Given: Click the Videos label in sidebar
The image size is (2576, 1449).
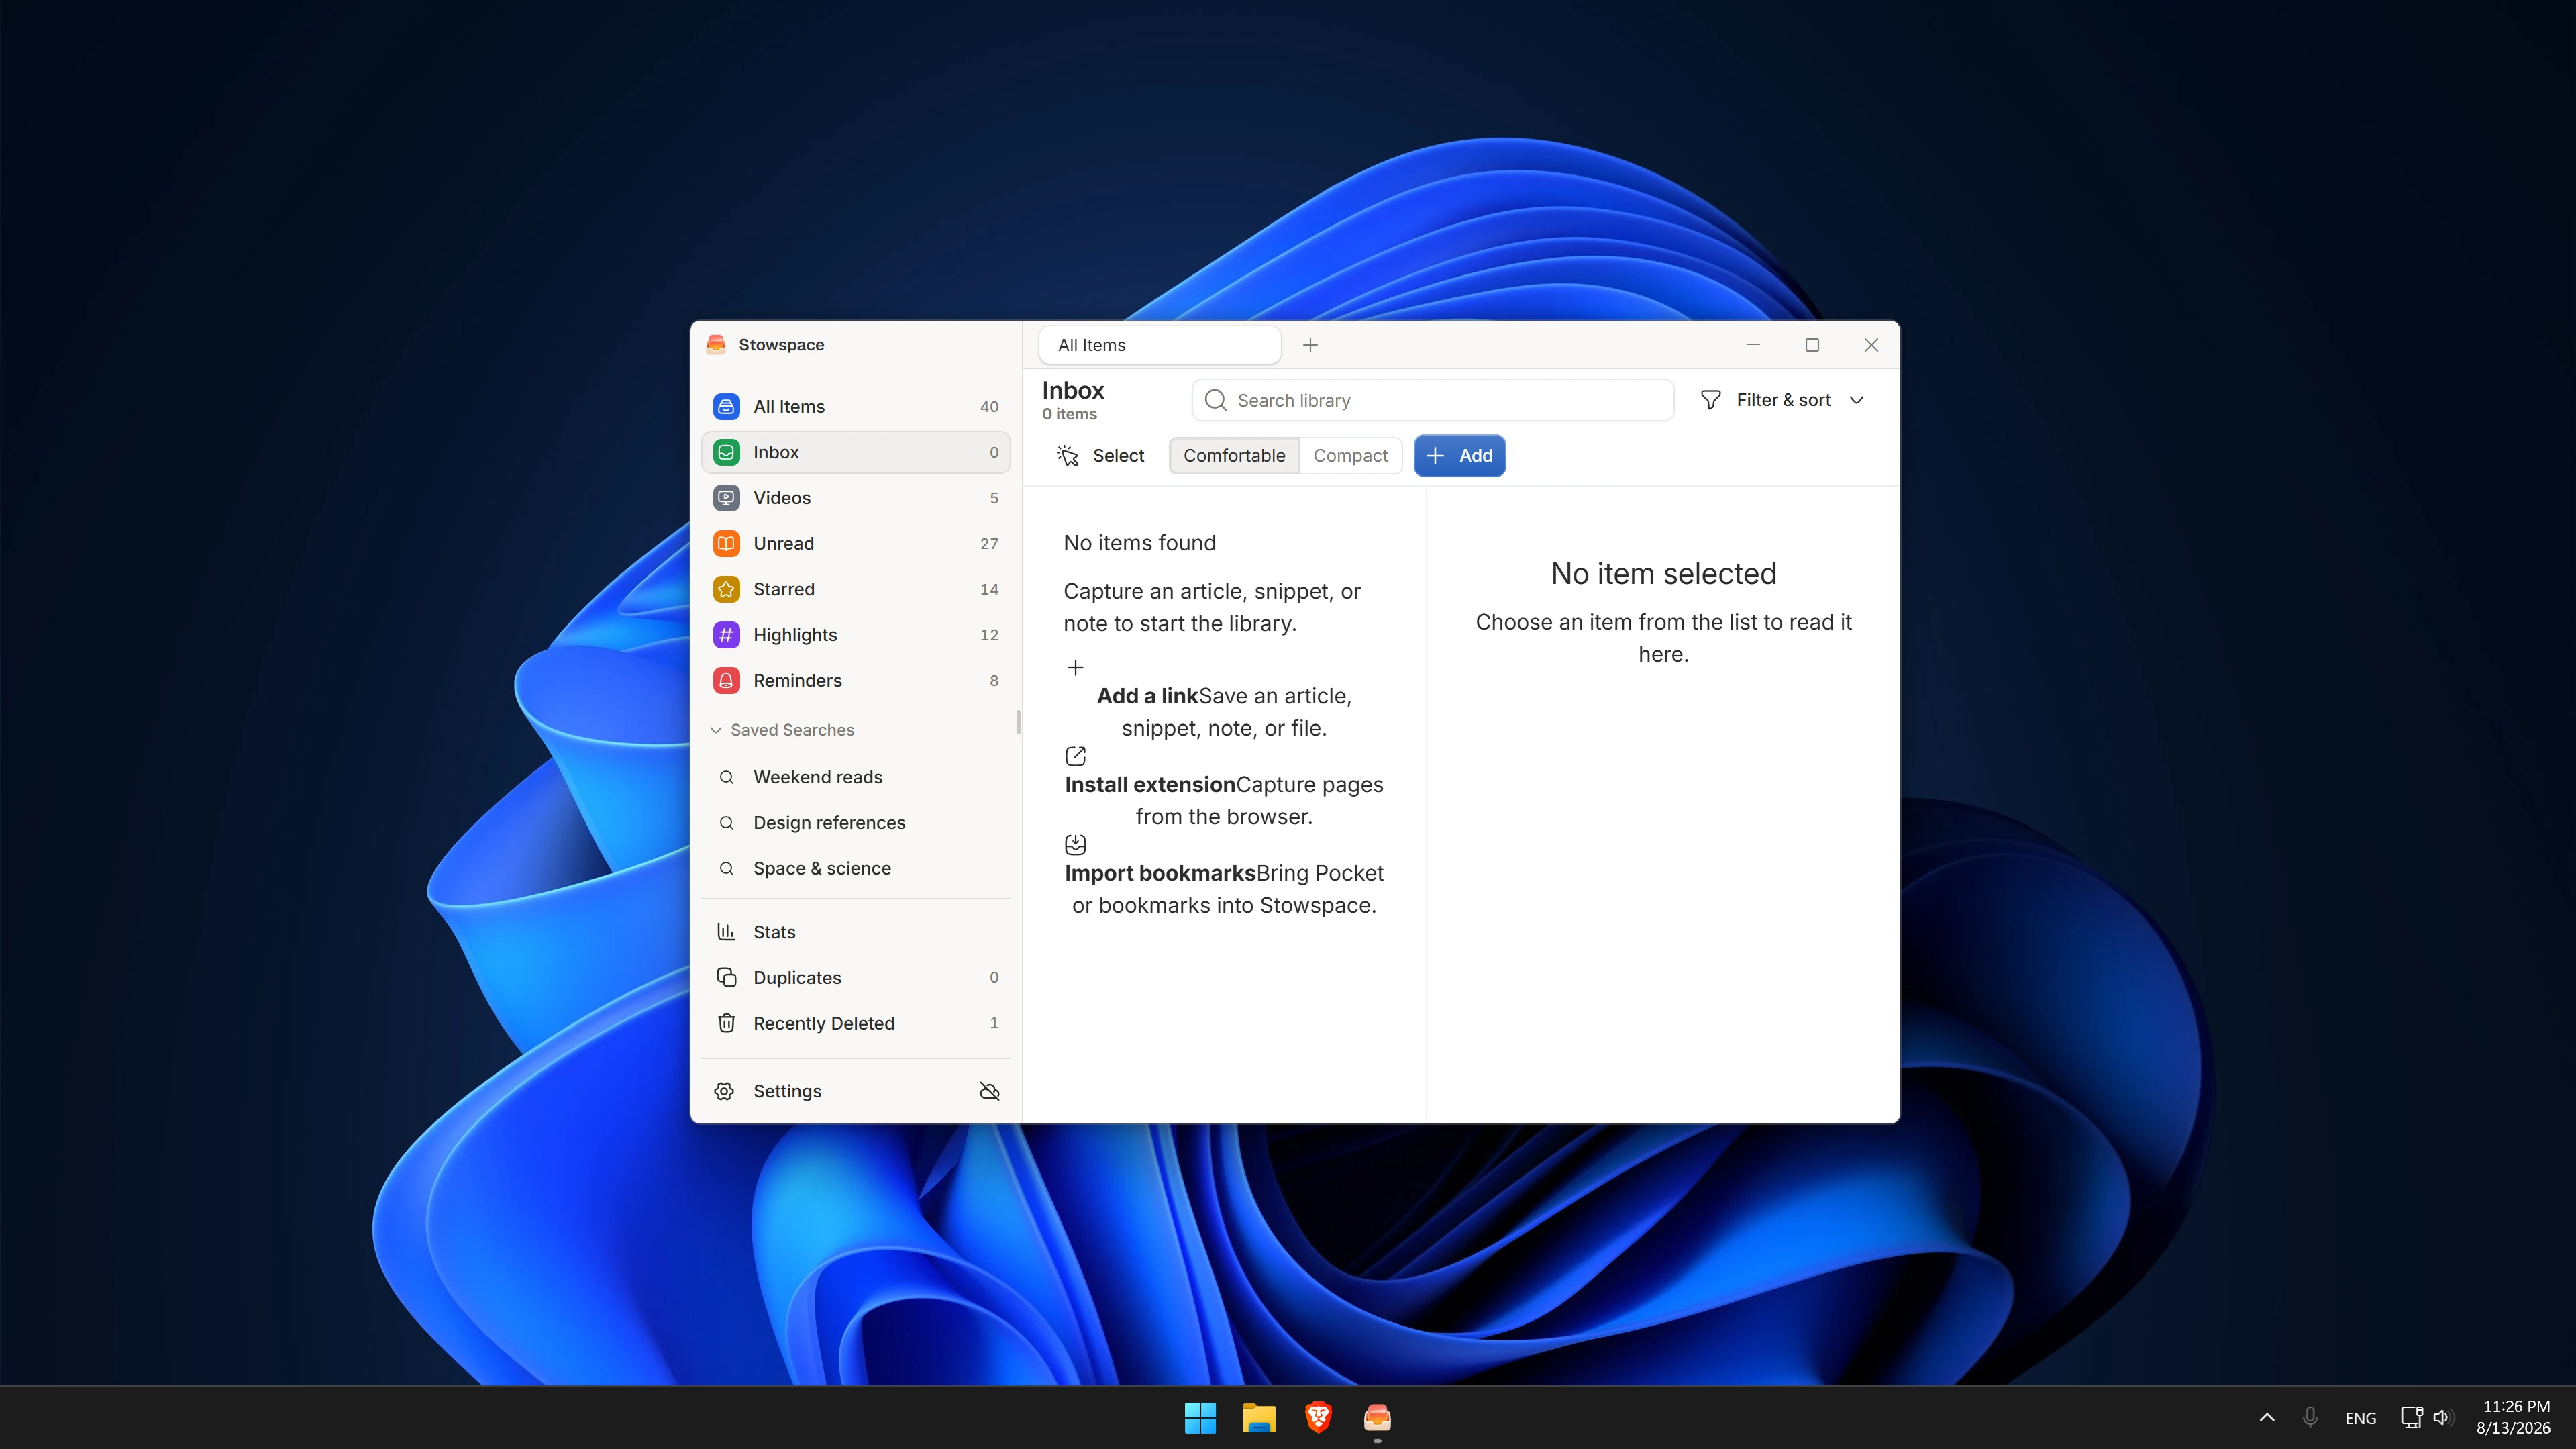Looking at the screenshot, I should click(782, 498).
